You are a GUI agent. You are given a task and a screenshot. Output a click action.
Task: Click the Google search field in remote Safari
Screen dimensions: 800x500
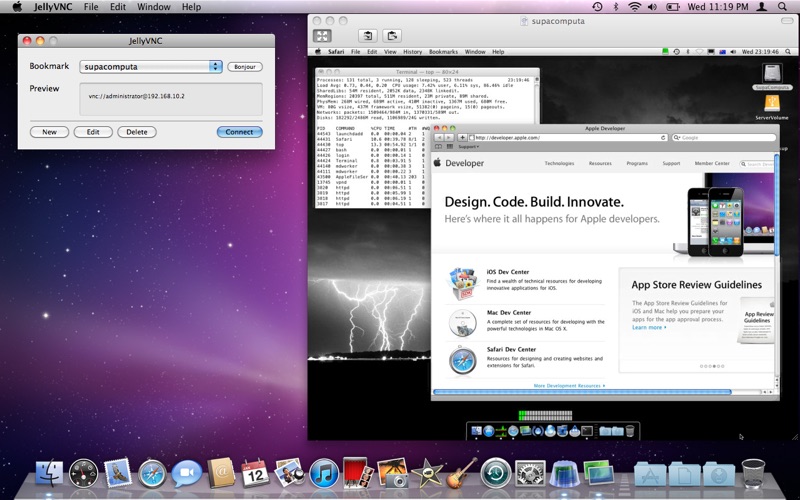pos(723,138)
